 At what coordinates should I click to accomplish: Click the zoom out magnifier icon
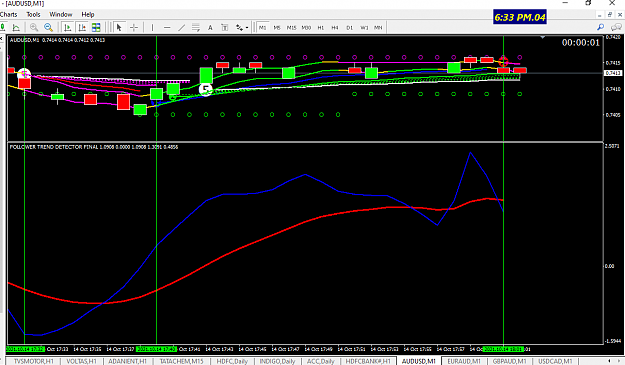[49, 27]
